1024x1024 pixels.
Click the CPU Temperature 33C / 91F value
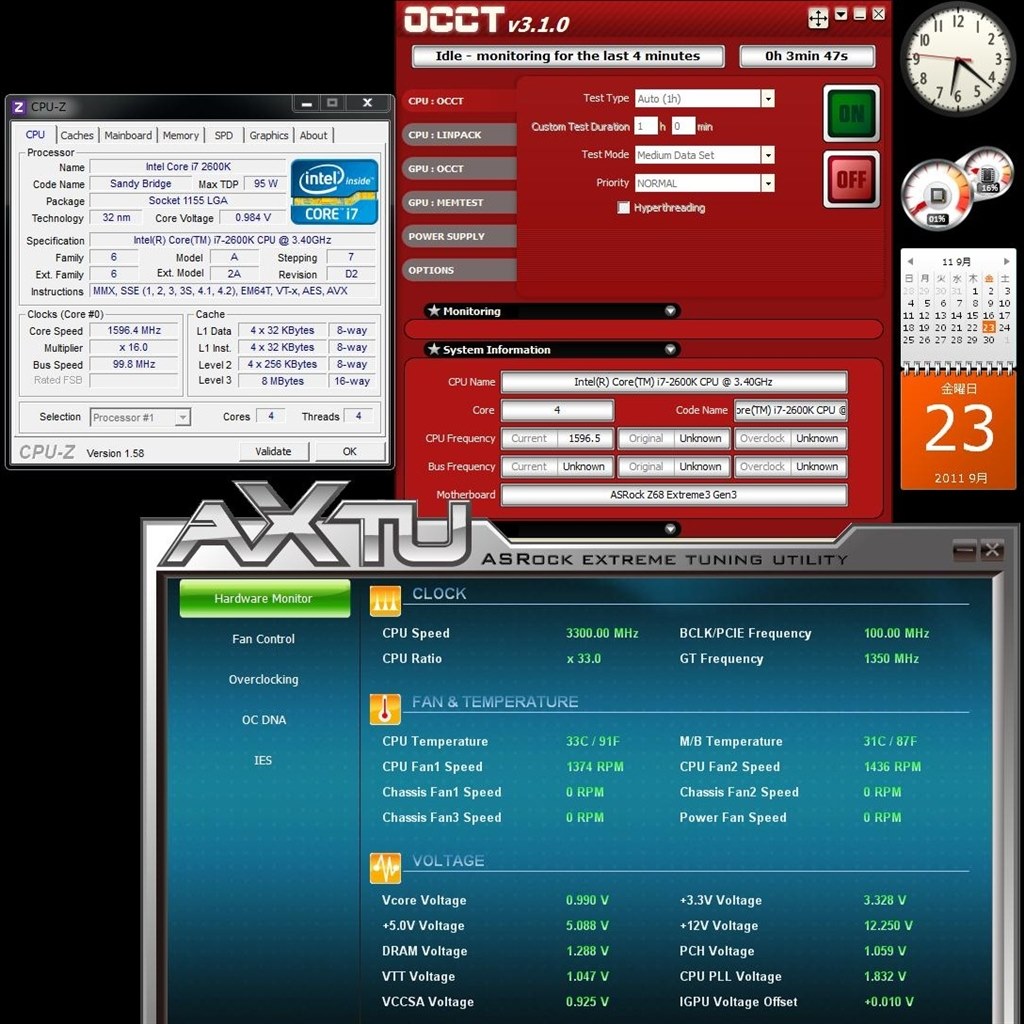[592, 741]
